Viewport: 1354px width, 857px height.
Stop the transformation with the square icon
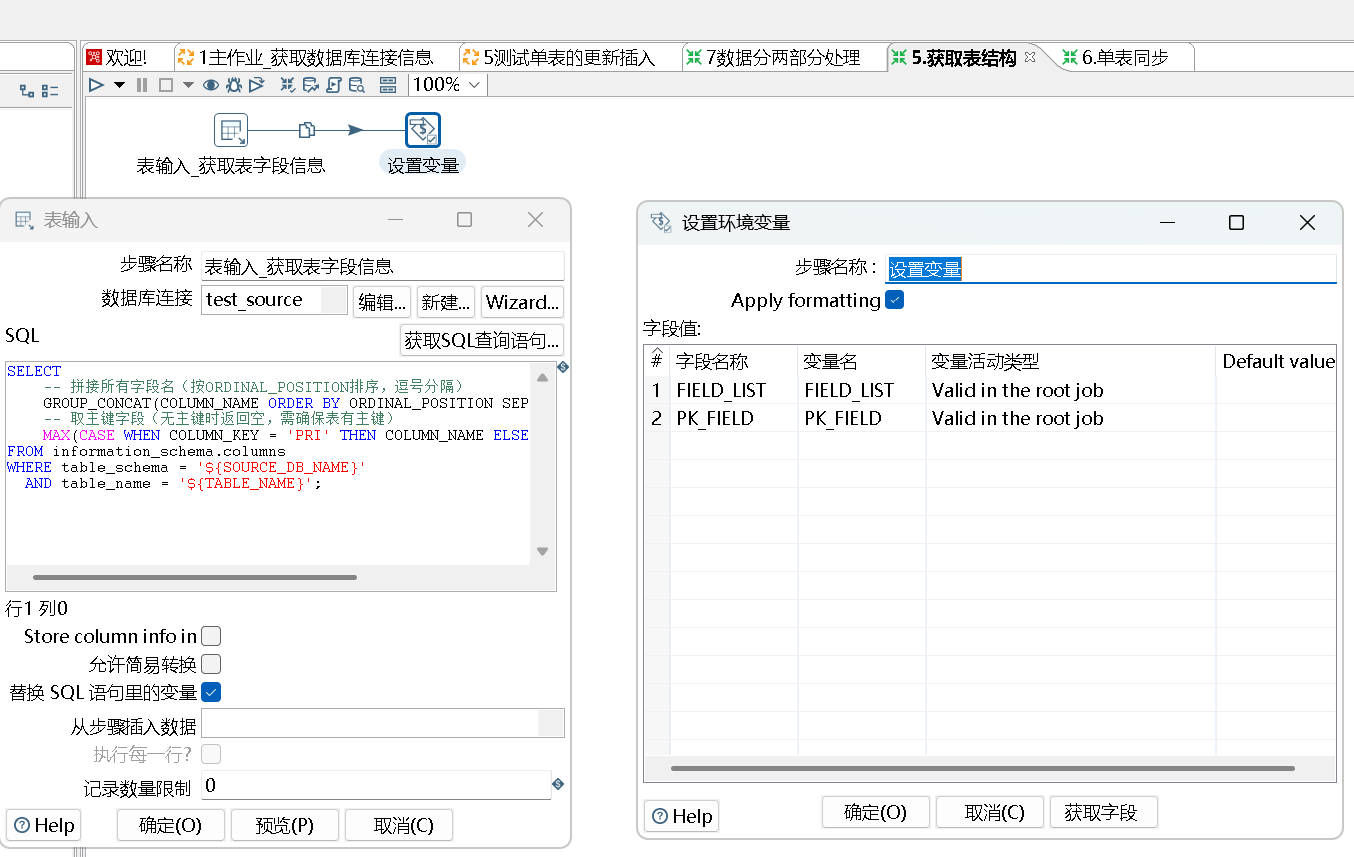[166, 85]
